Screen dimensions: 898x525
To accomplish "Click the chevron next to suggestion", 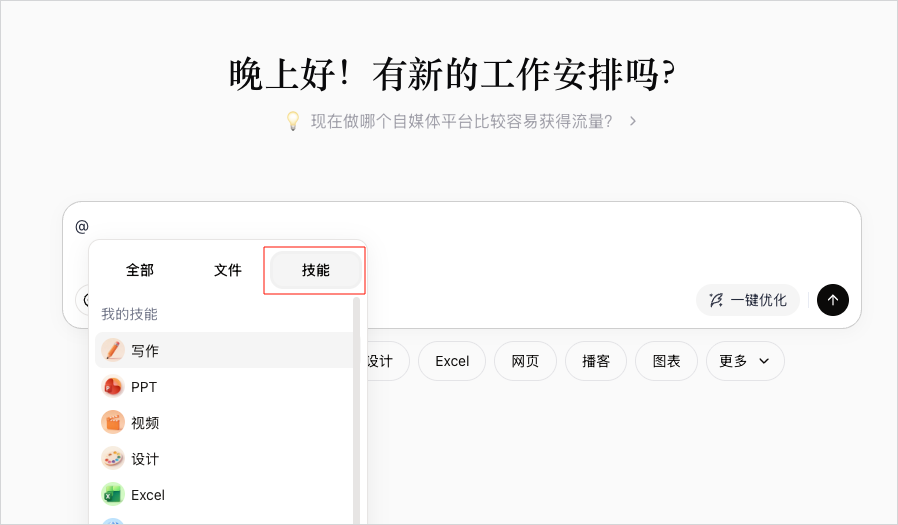I will [633, 121].
